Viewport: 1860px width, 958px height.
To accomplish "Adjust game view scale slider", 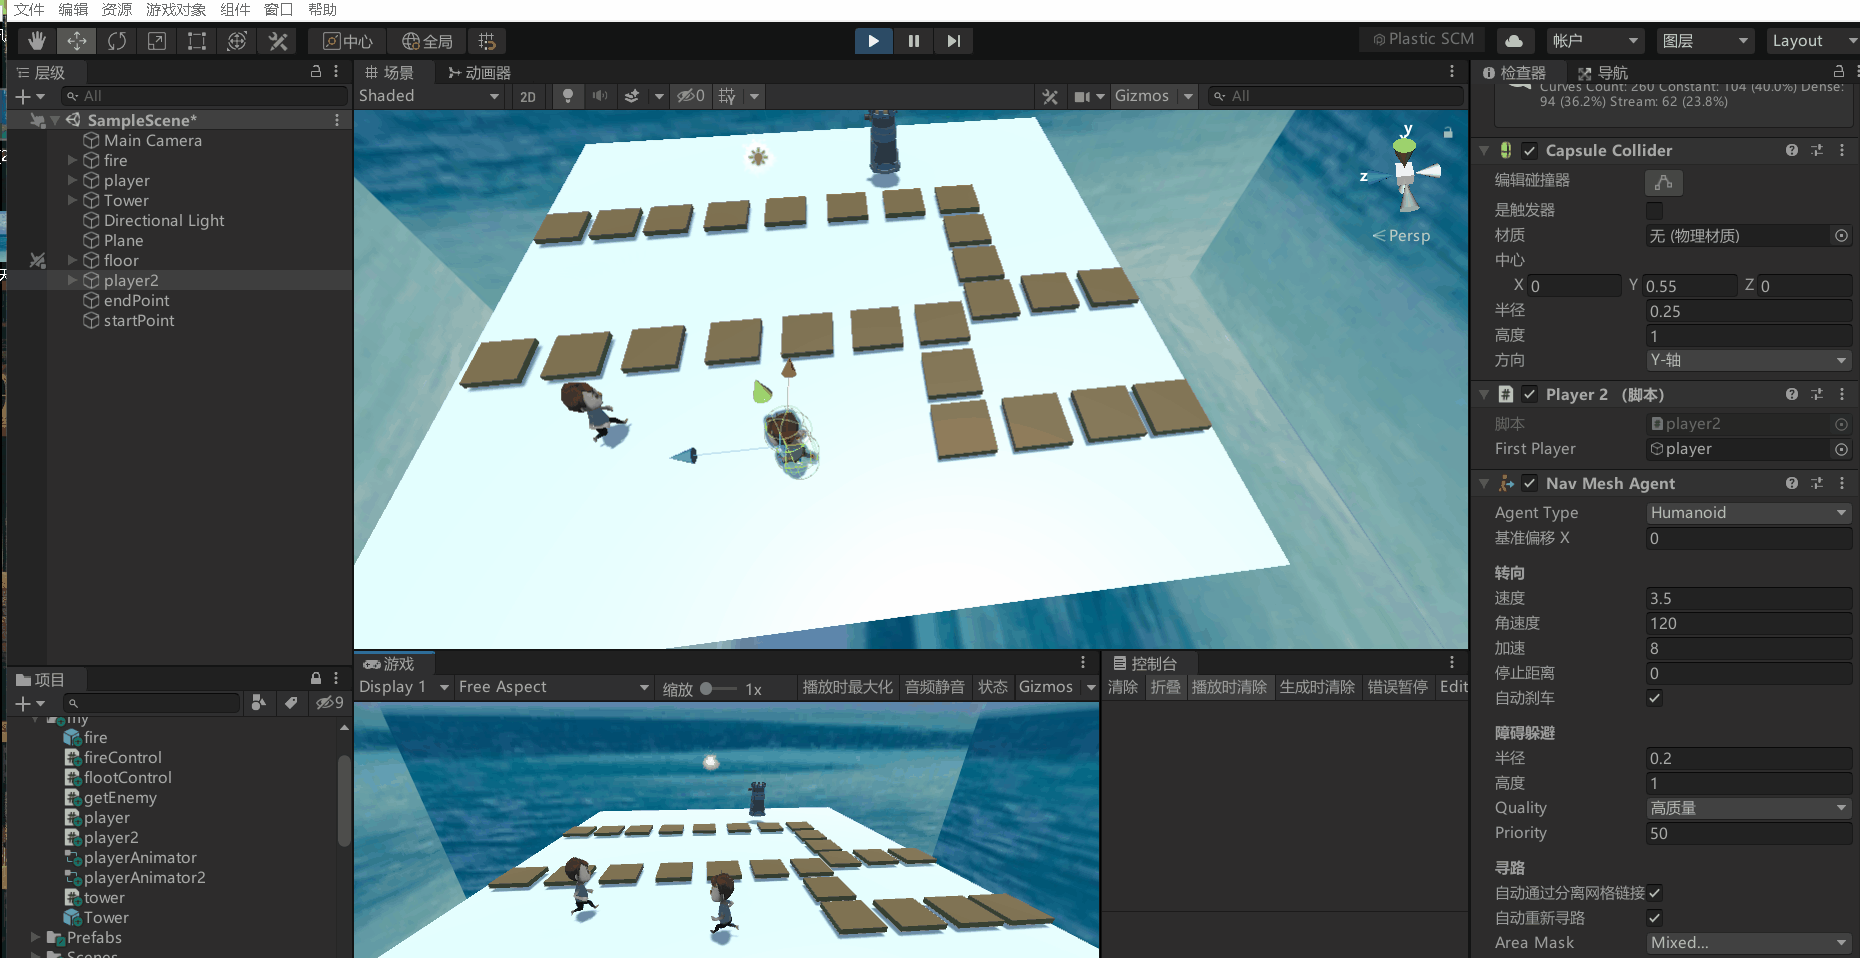I will click(x=718, y=688).
